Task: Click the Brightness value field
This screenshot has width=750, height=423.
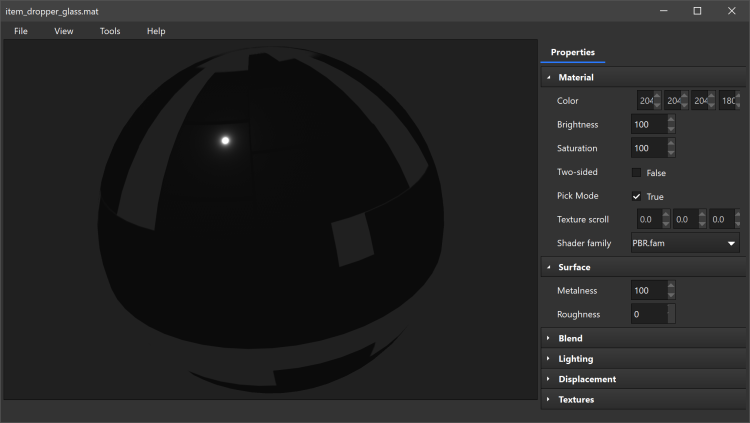Action: (x=647, y=125)
